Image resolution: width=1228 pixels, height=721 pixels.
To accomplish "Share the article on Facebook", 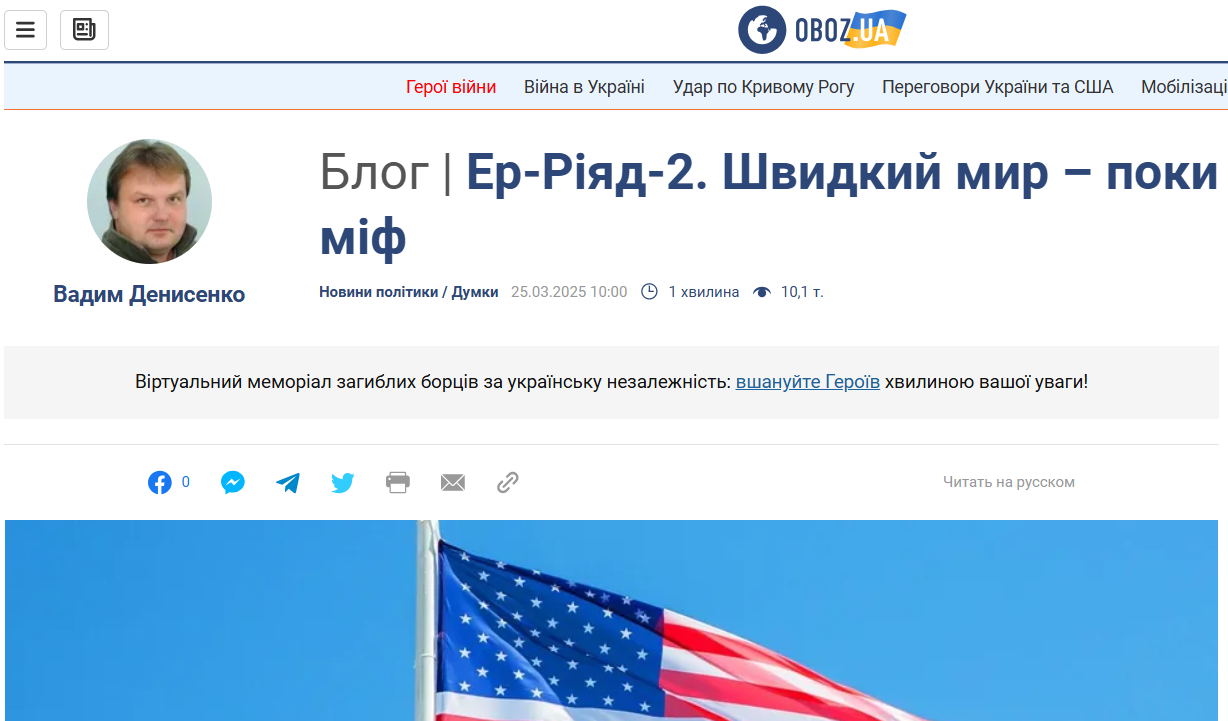I will tap(160, 483).
